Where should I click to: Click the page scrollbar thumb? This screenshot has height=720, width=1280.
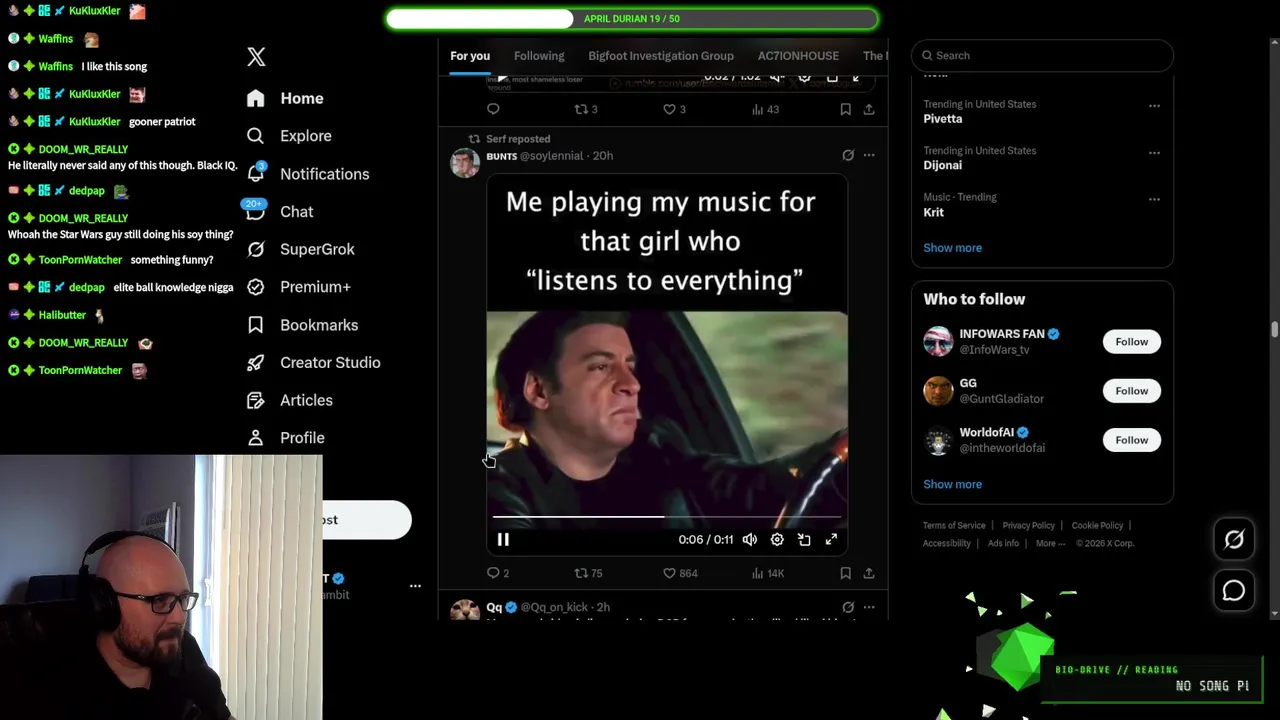(x=1274, y=330)
